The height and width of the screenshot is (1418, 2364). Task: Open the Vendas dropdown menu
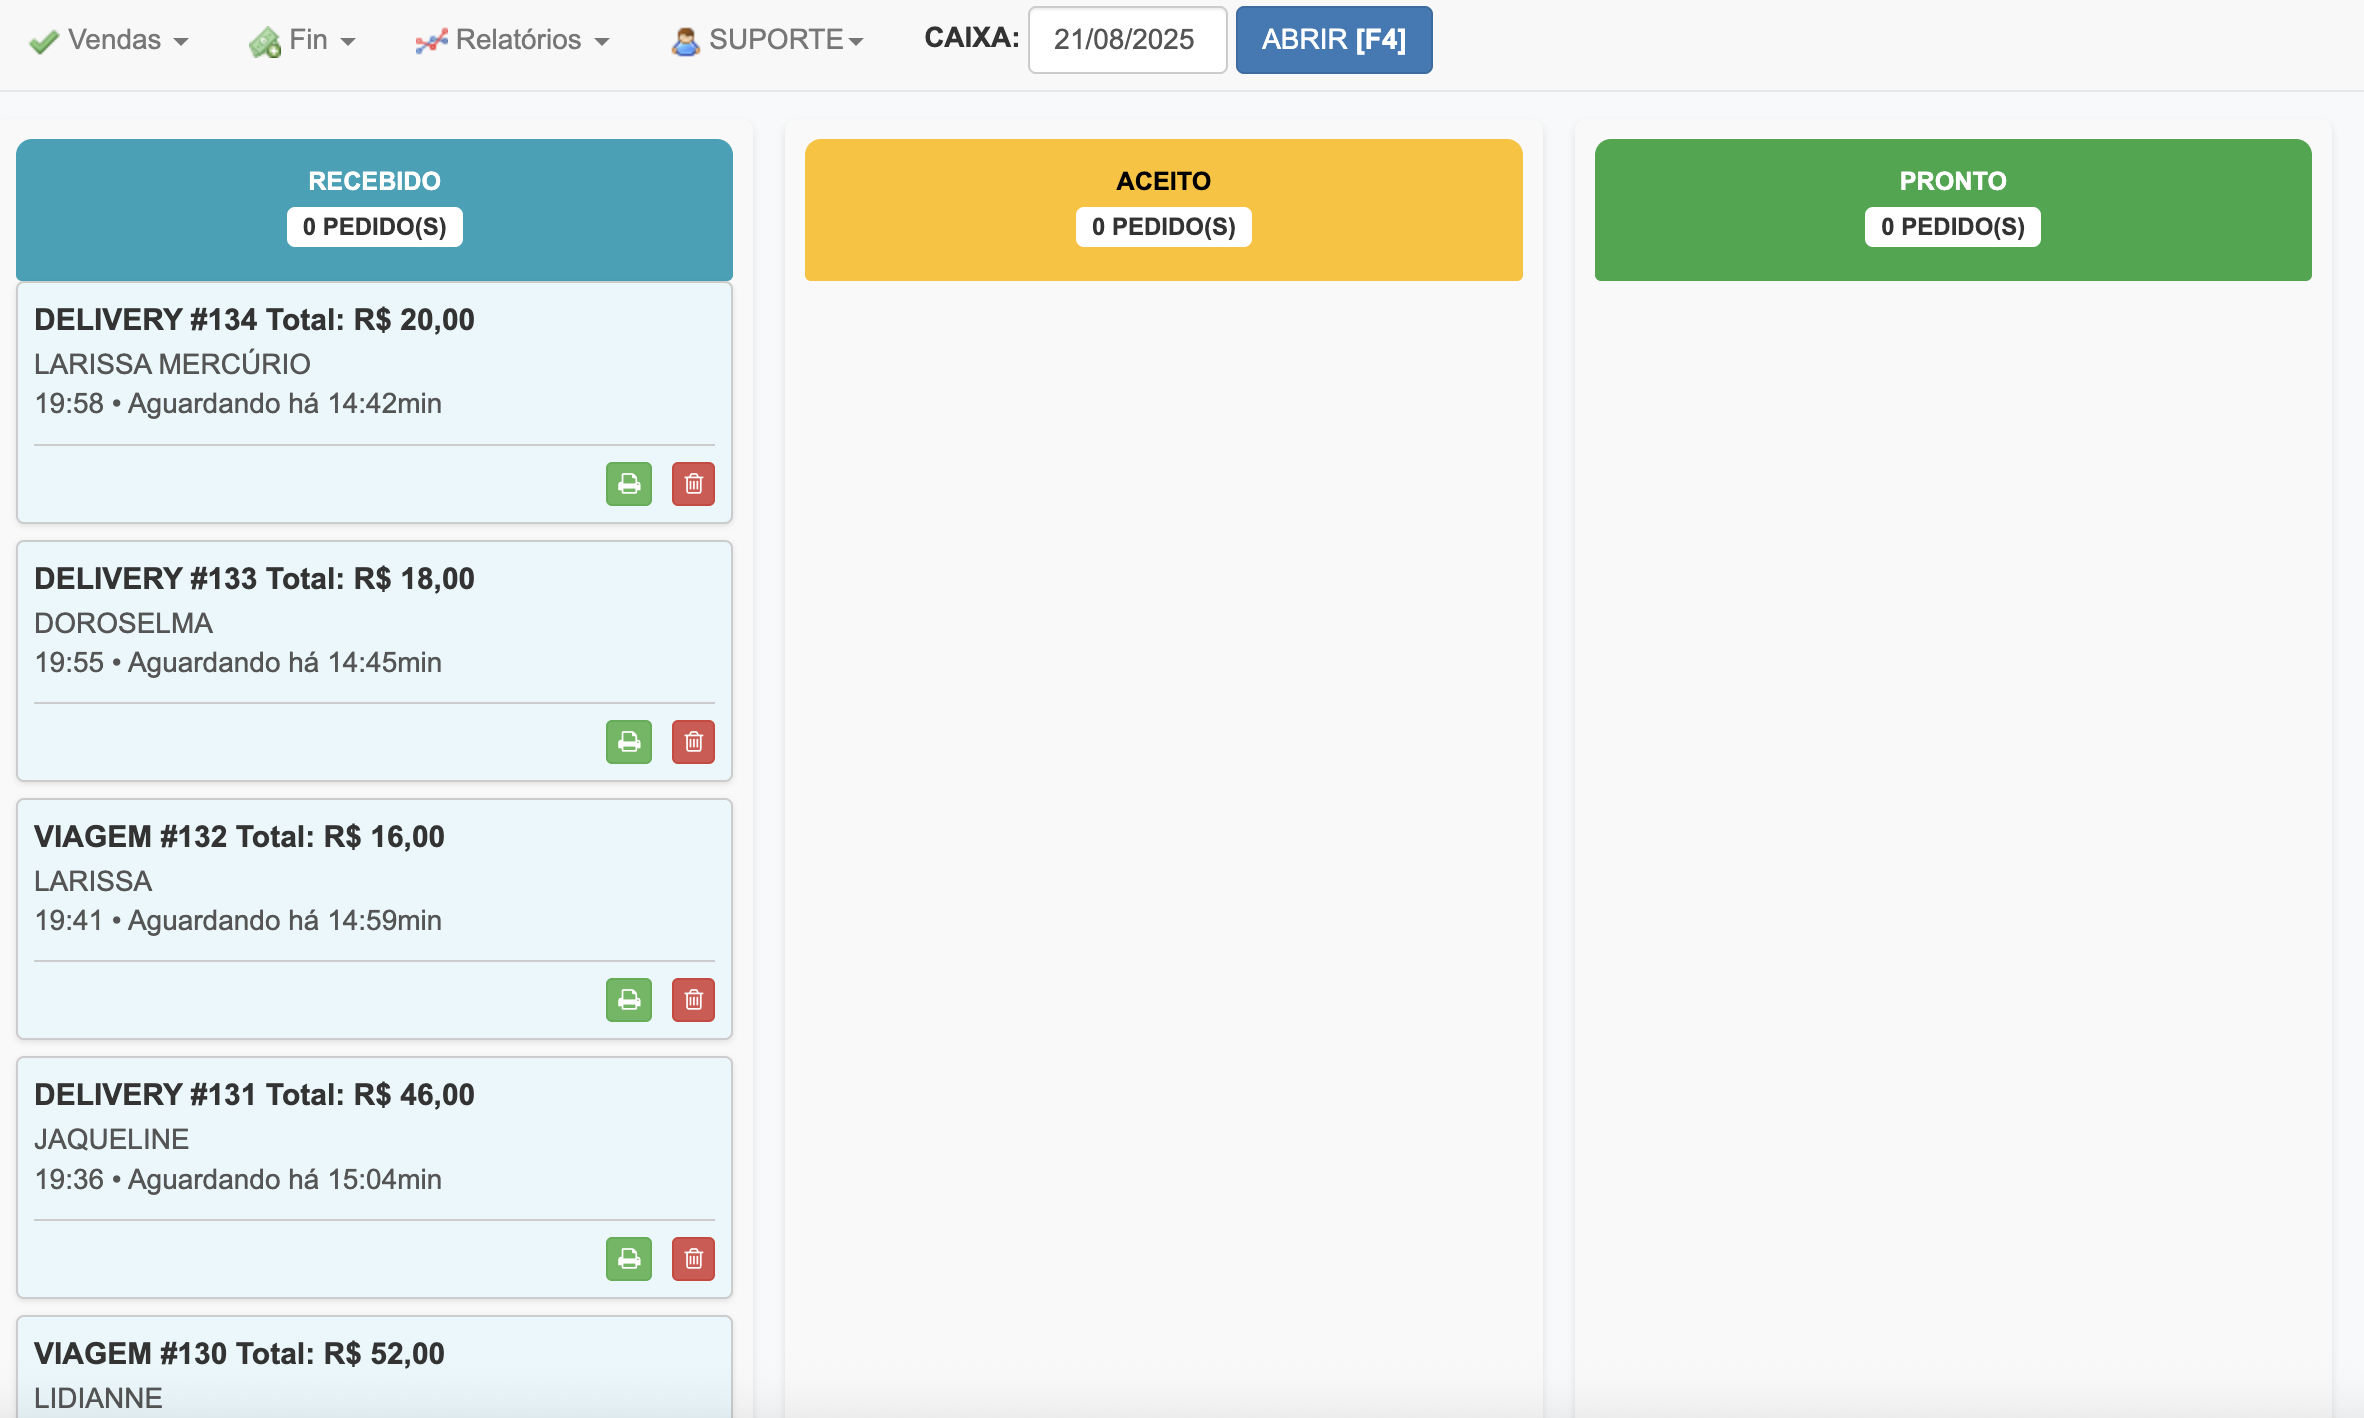point(110,40)
